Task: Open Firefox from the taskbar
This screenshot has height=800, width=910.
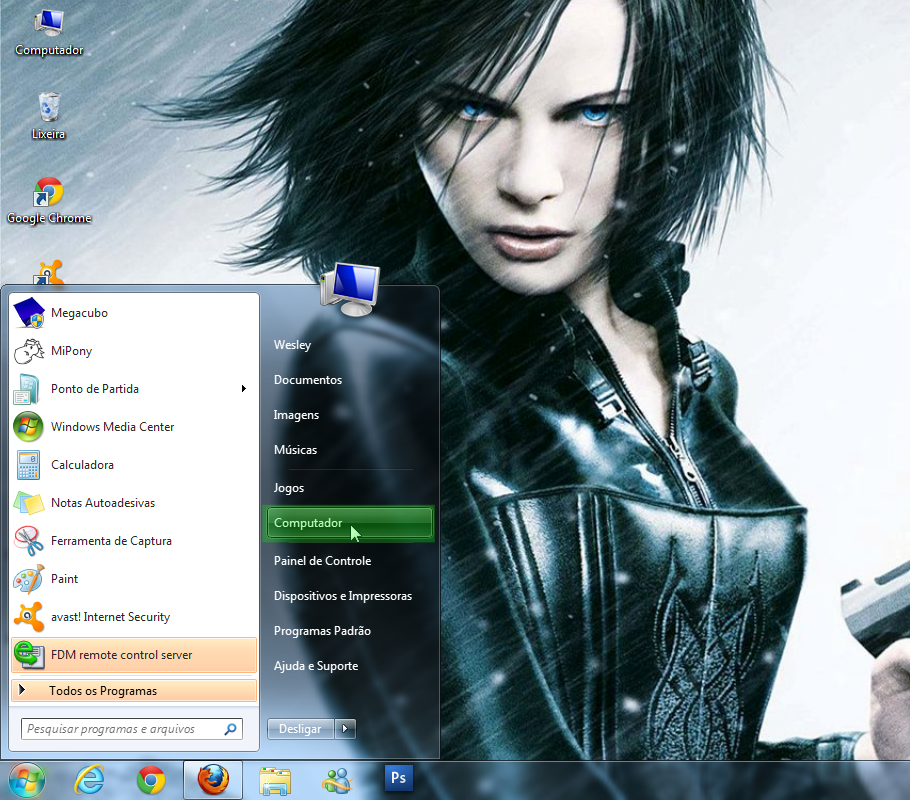Action: (213, 779)
